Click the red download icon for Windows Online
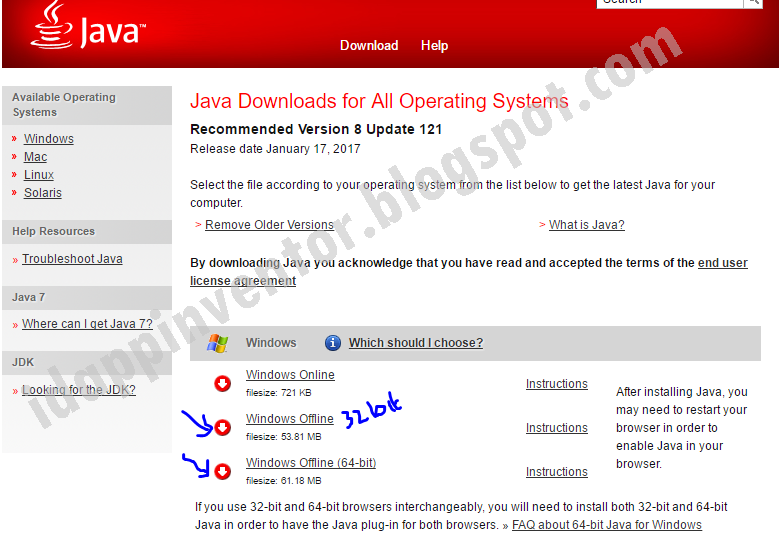 [222, 384]
